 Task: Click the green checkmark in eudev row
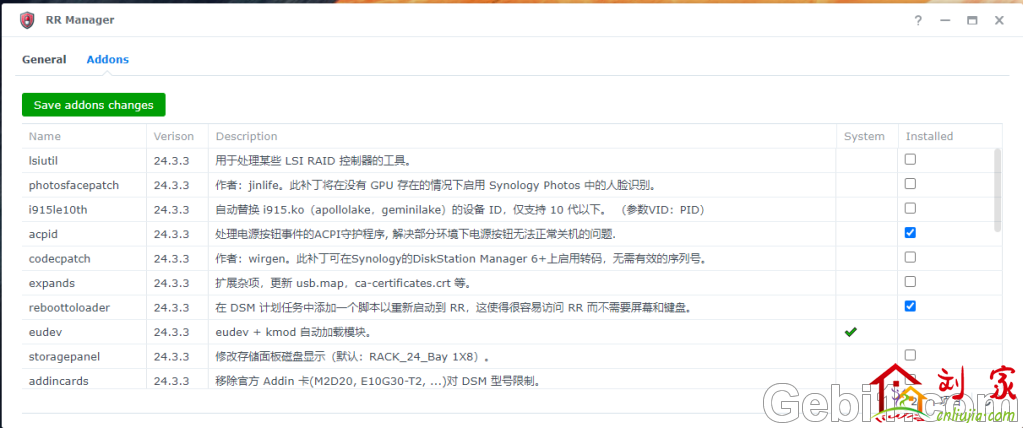tap(850, 331)
